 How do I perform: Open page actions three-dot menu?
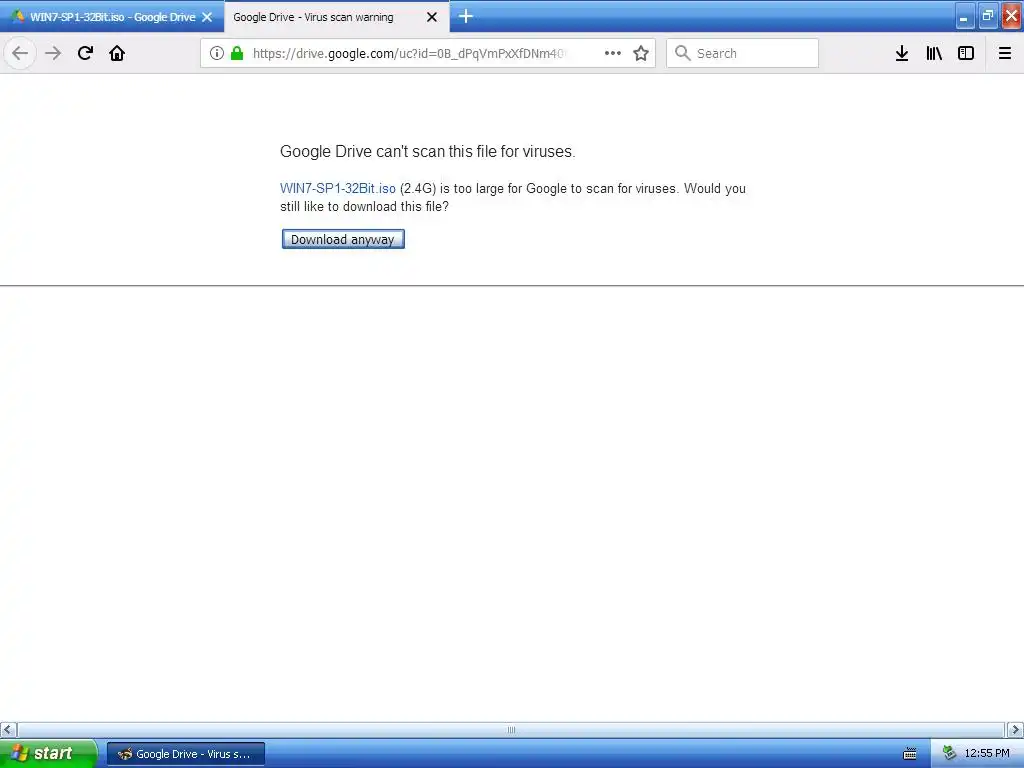pyautogui.click(x=613, y=53)
